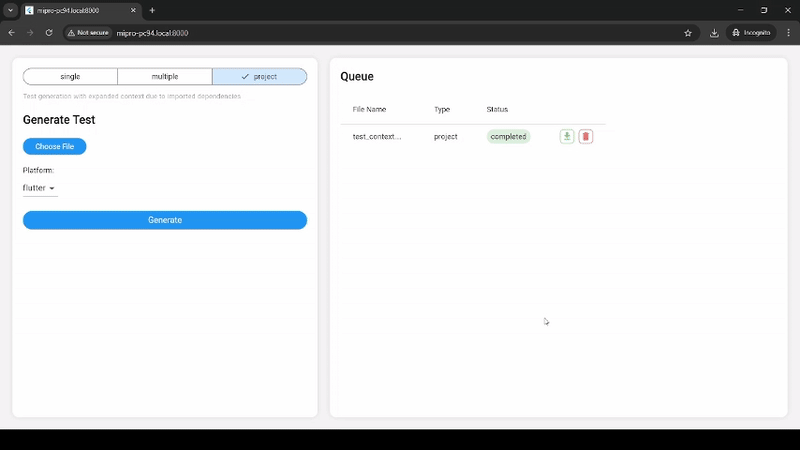Click the Generate button

coord(165,220)
